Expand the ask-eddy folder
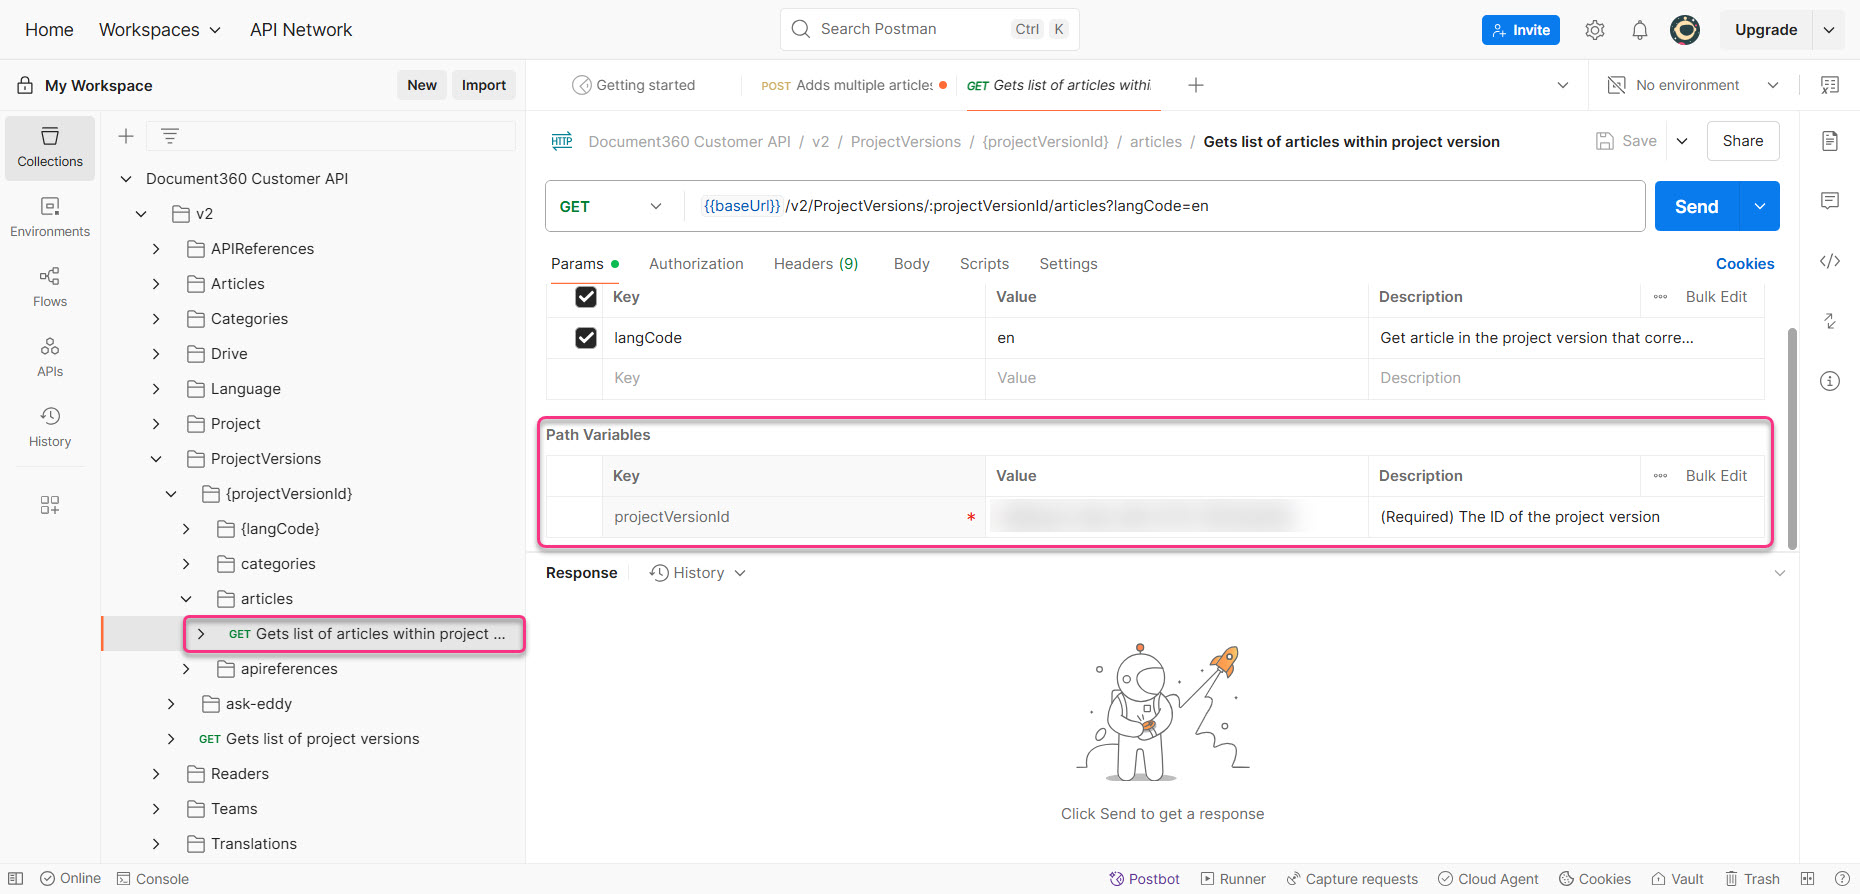The width and height of the screenshot is (1860, 894). (x=171, y=704)
